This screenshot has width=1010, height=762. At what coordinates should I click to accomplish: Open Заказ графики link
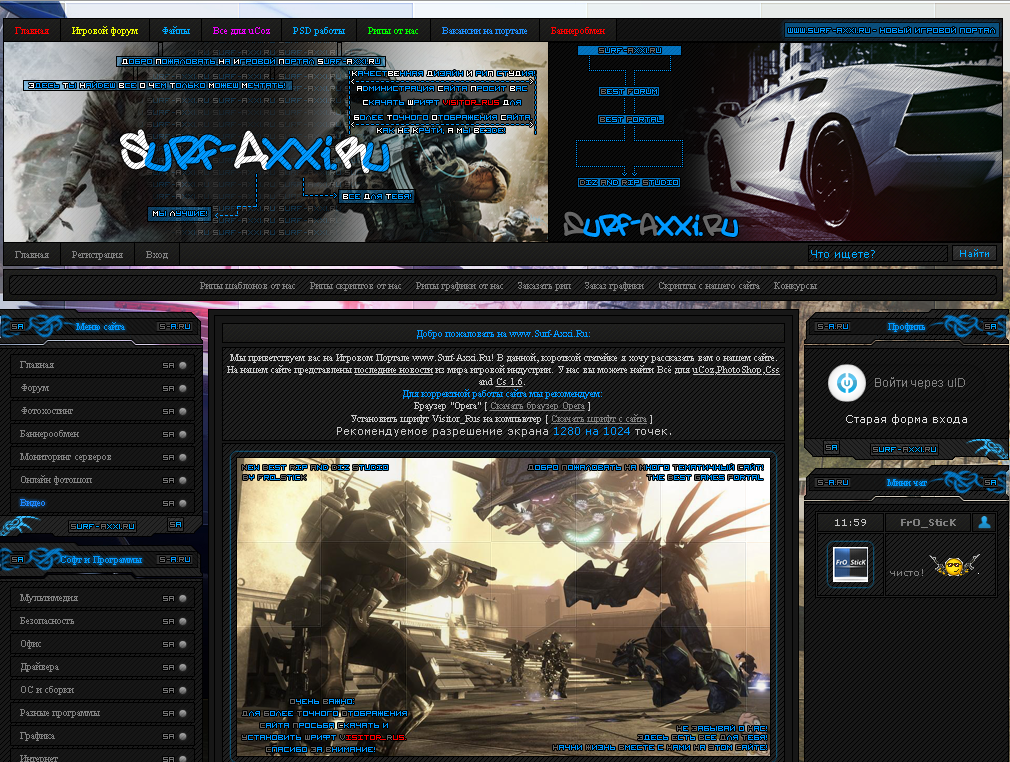614,285
